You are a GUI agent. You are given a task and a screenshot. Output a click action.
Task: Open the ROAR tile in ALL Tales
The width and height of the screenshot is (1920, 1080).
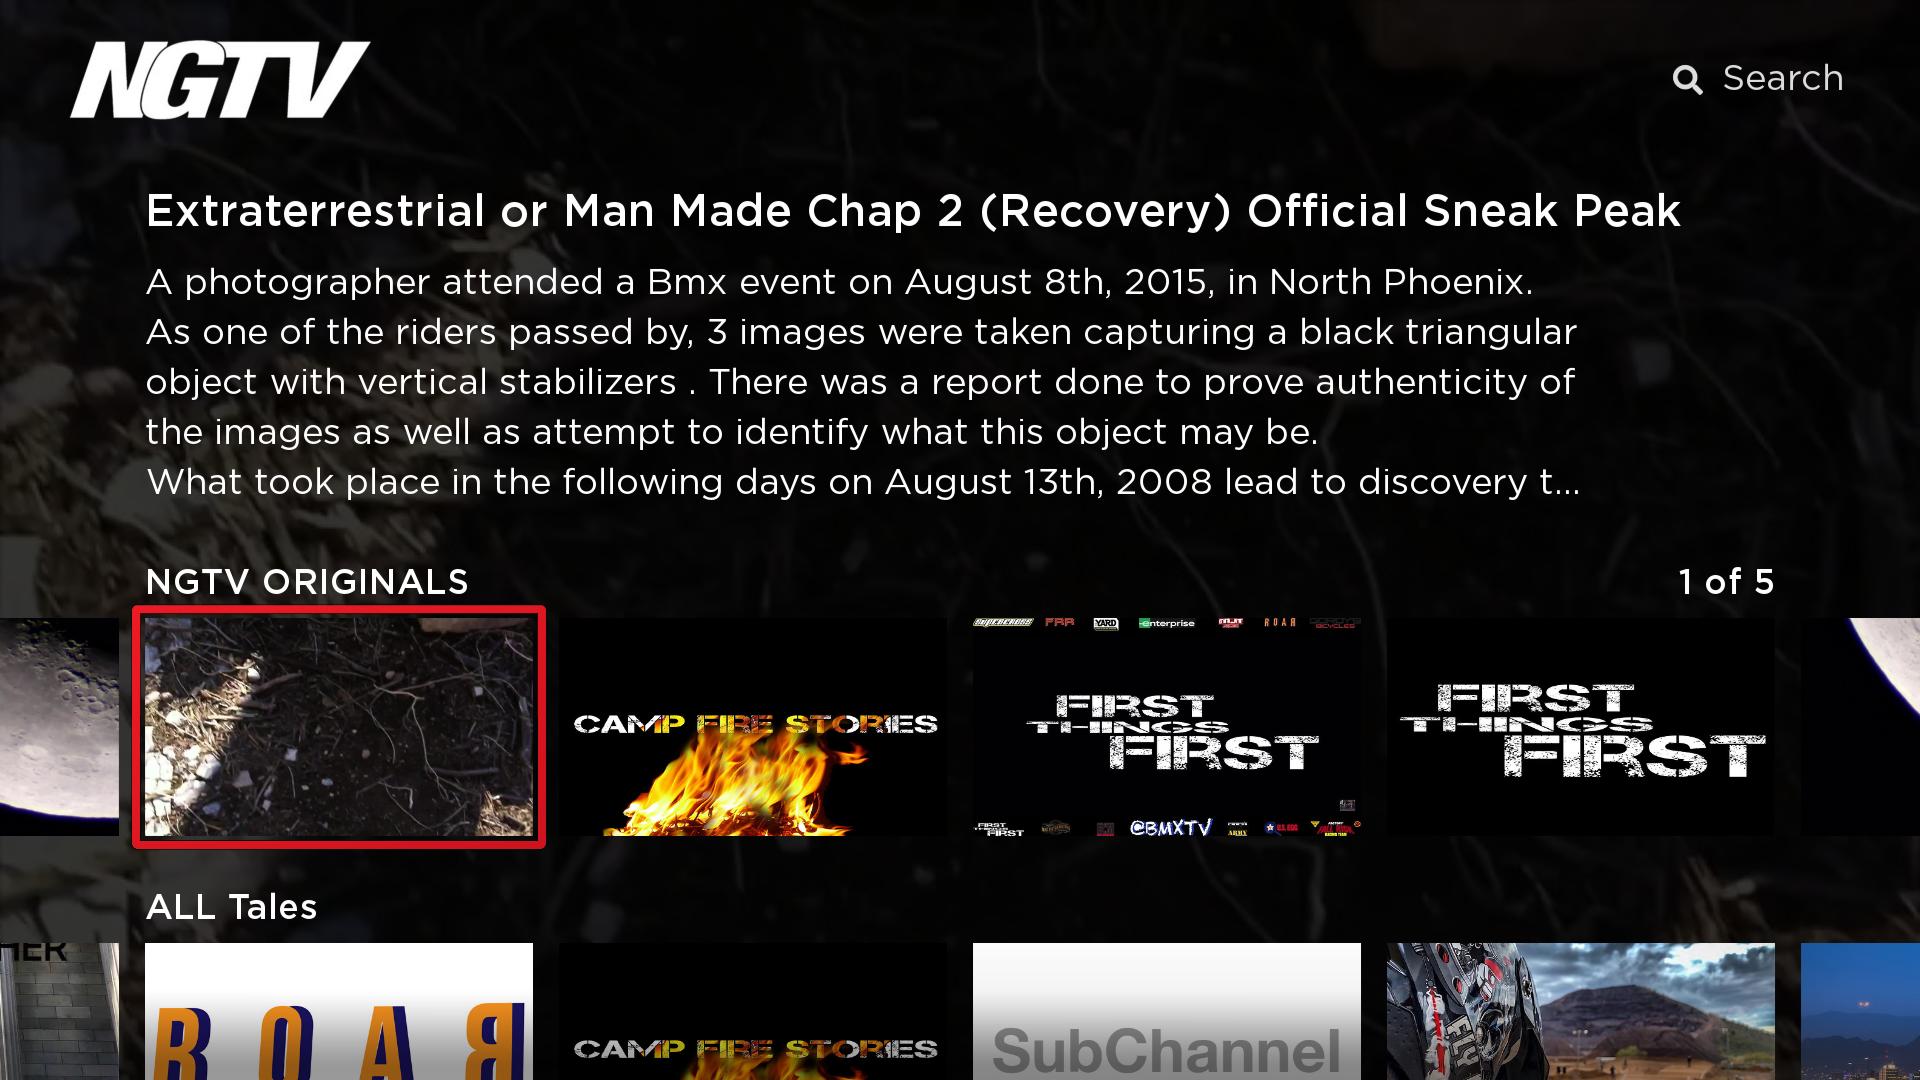click(x=339, y=1011)
